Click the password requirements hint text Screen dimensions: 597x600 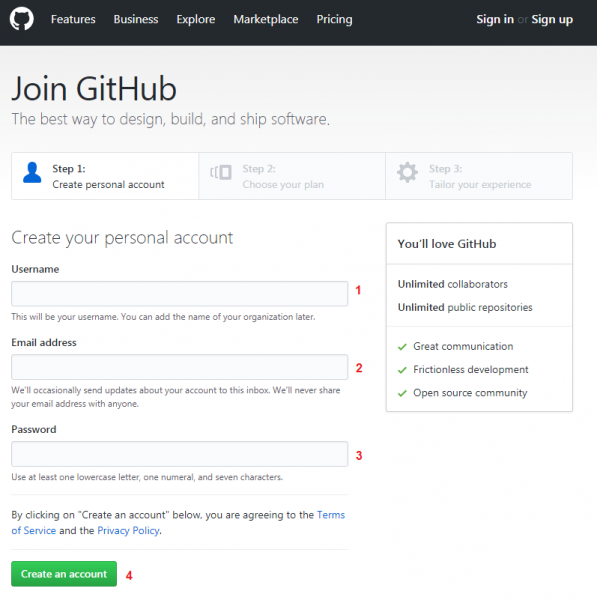tap(147, 477)
